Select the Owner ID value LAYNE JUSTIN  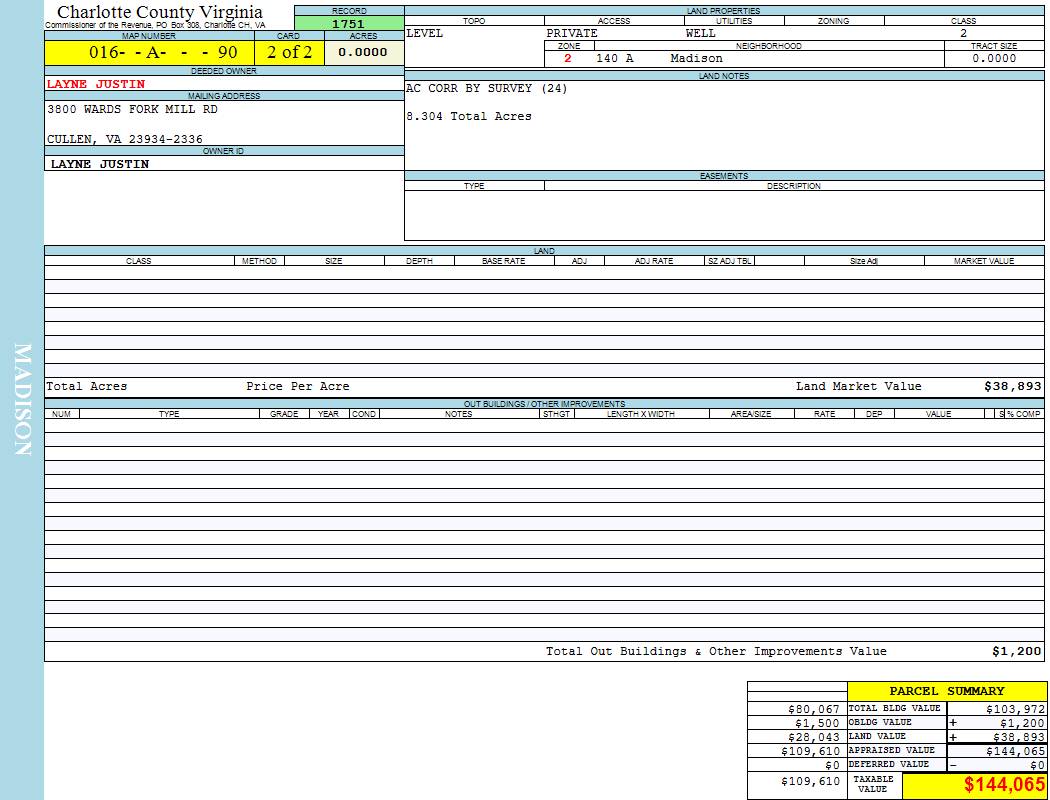(x=100, y=164)
